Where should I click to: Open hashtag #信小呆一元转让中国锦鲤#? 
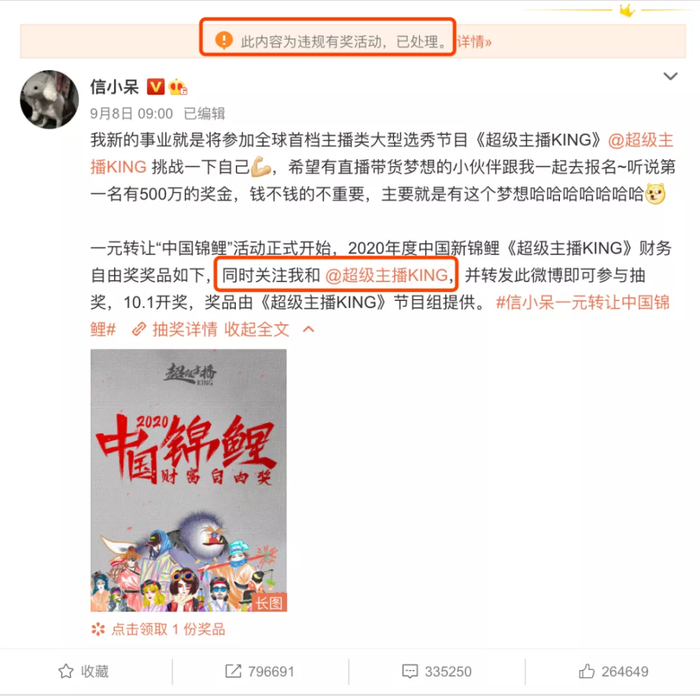coord(380,316)
